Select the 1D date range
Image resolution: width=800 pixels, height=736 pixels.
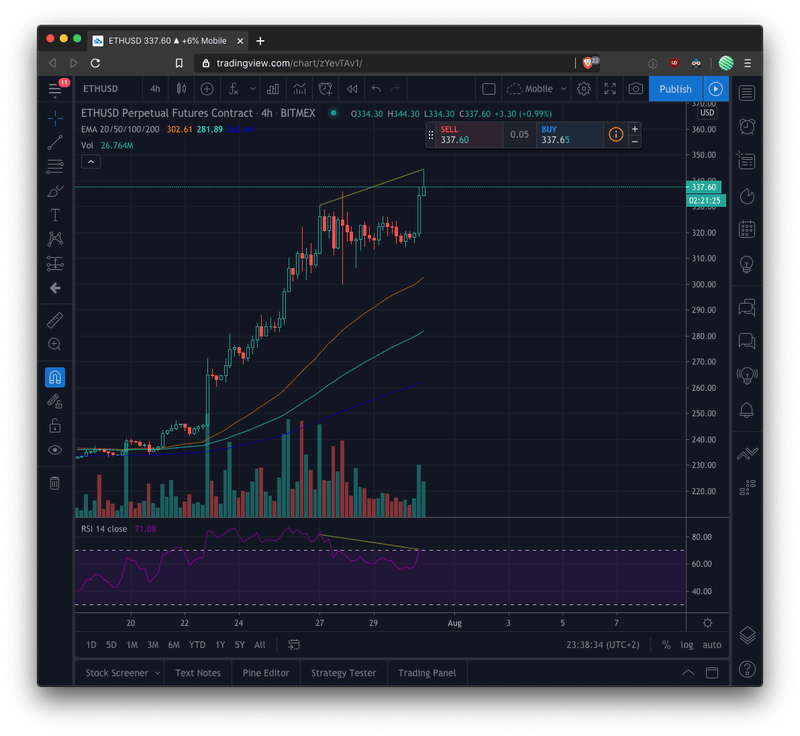pos(91,645)
